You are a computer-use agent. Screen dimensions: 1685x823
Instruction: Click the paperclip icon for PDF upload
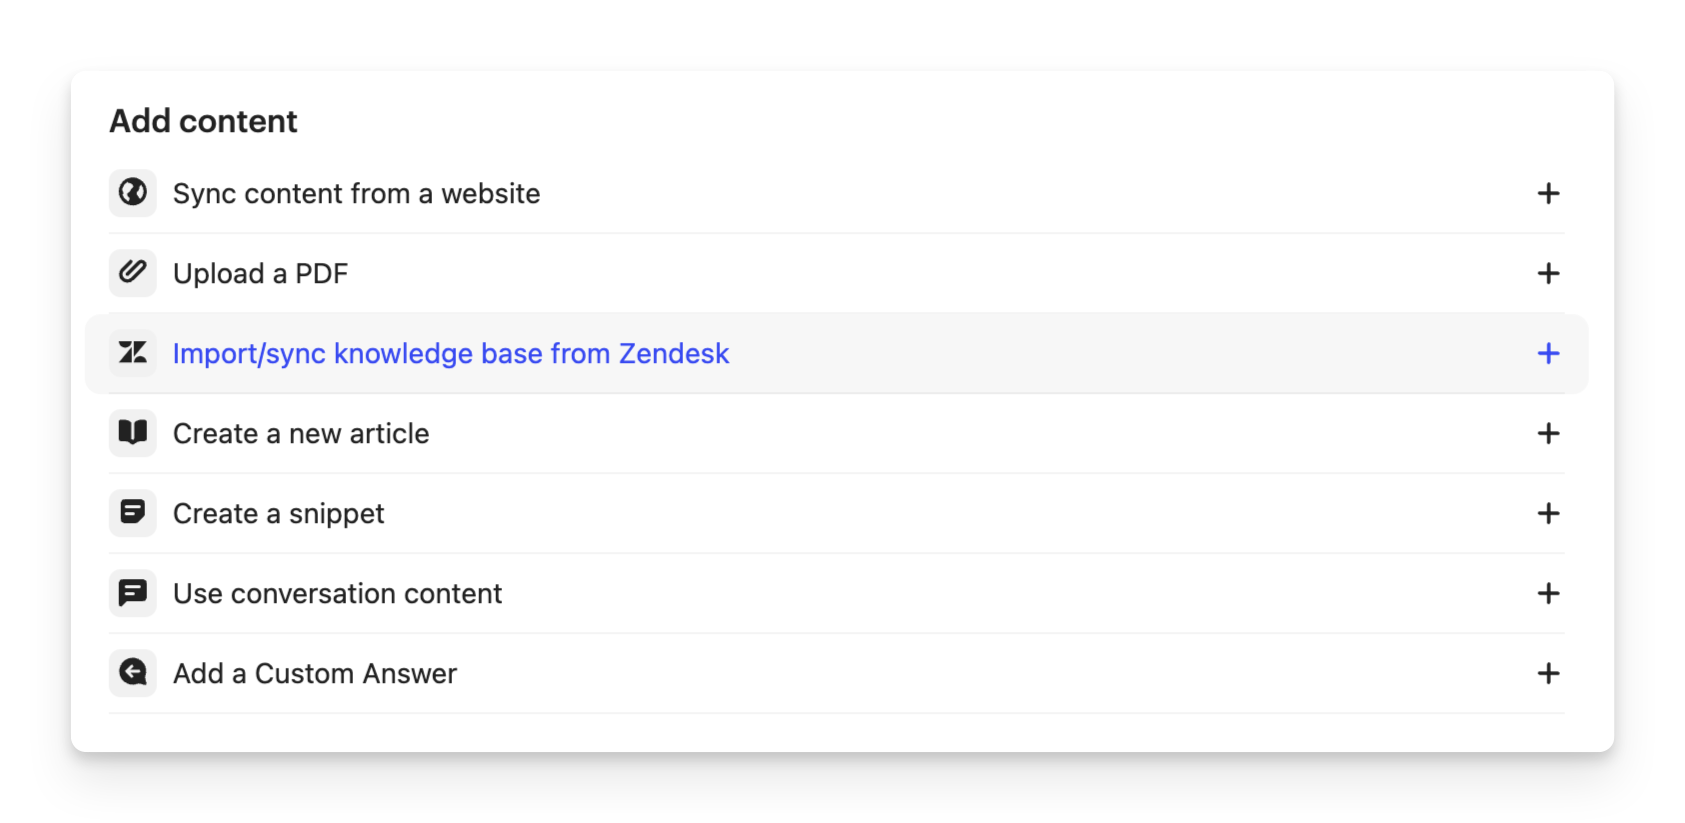pyautogui.click(x=133, y=272)
